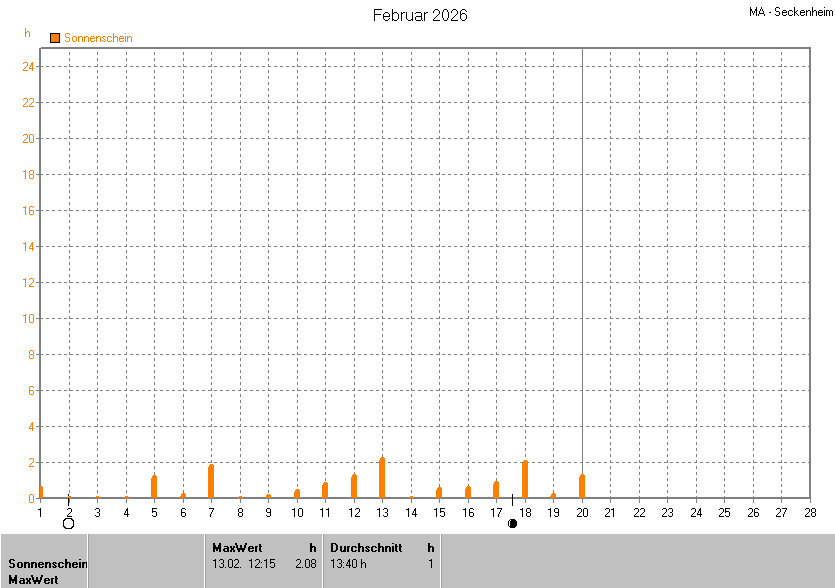Select the Durchschnitt column header

pos(366,547)
